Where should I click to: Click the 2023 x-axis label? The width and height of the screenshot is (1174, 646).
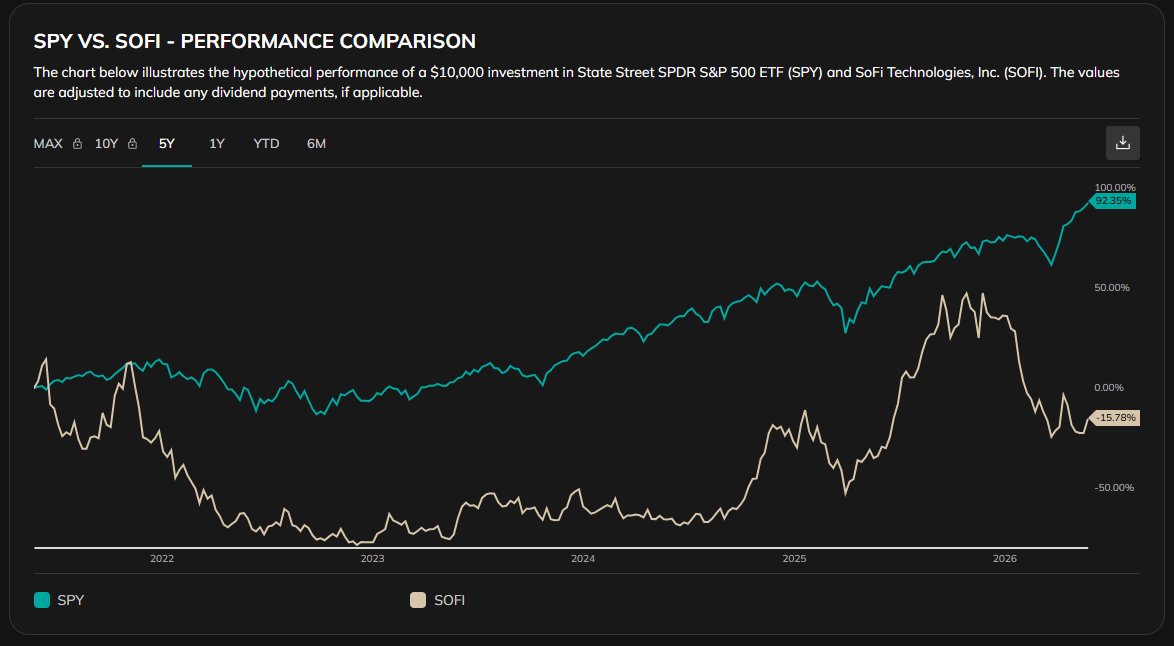point(372,558)
